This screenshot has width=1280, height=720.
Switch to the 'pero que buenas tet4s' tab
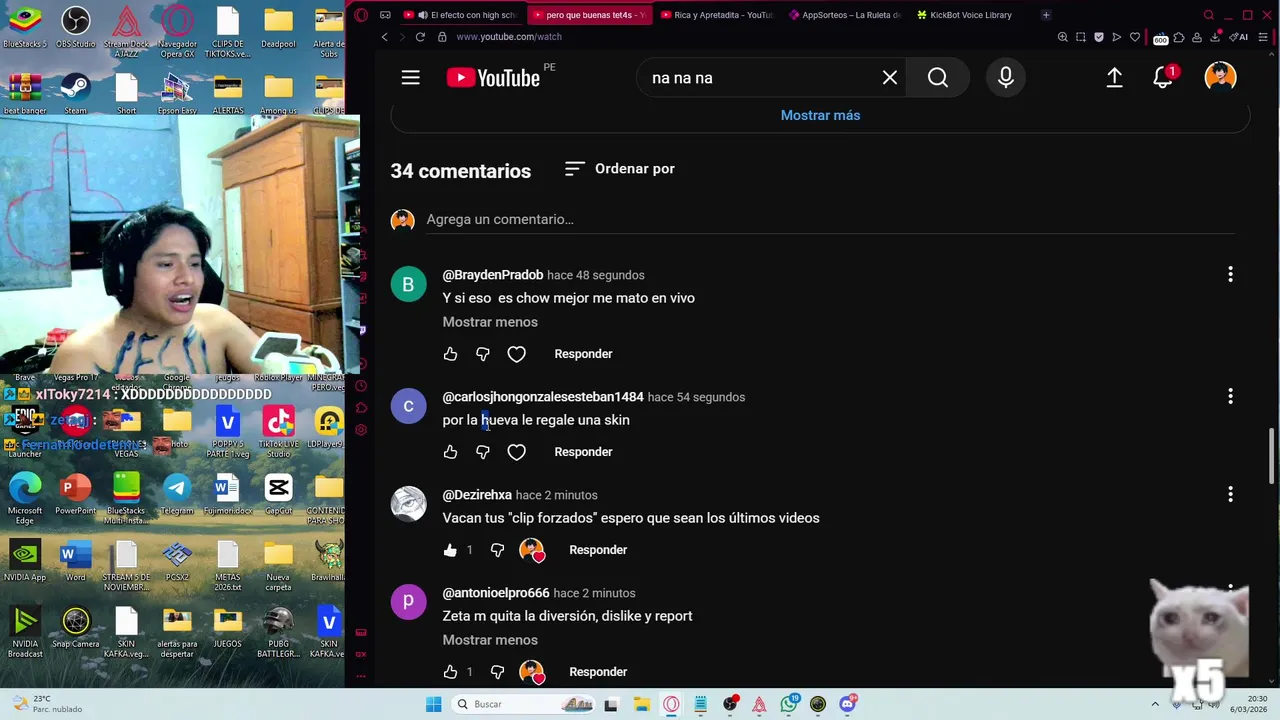click(x=592, y=15)
